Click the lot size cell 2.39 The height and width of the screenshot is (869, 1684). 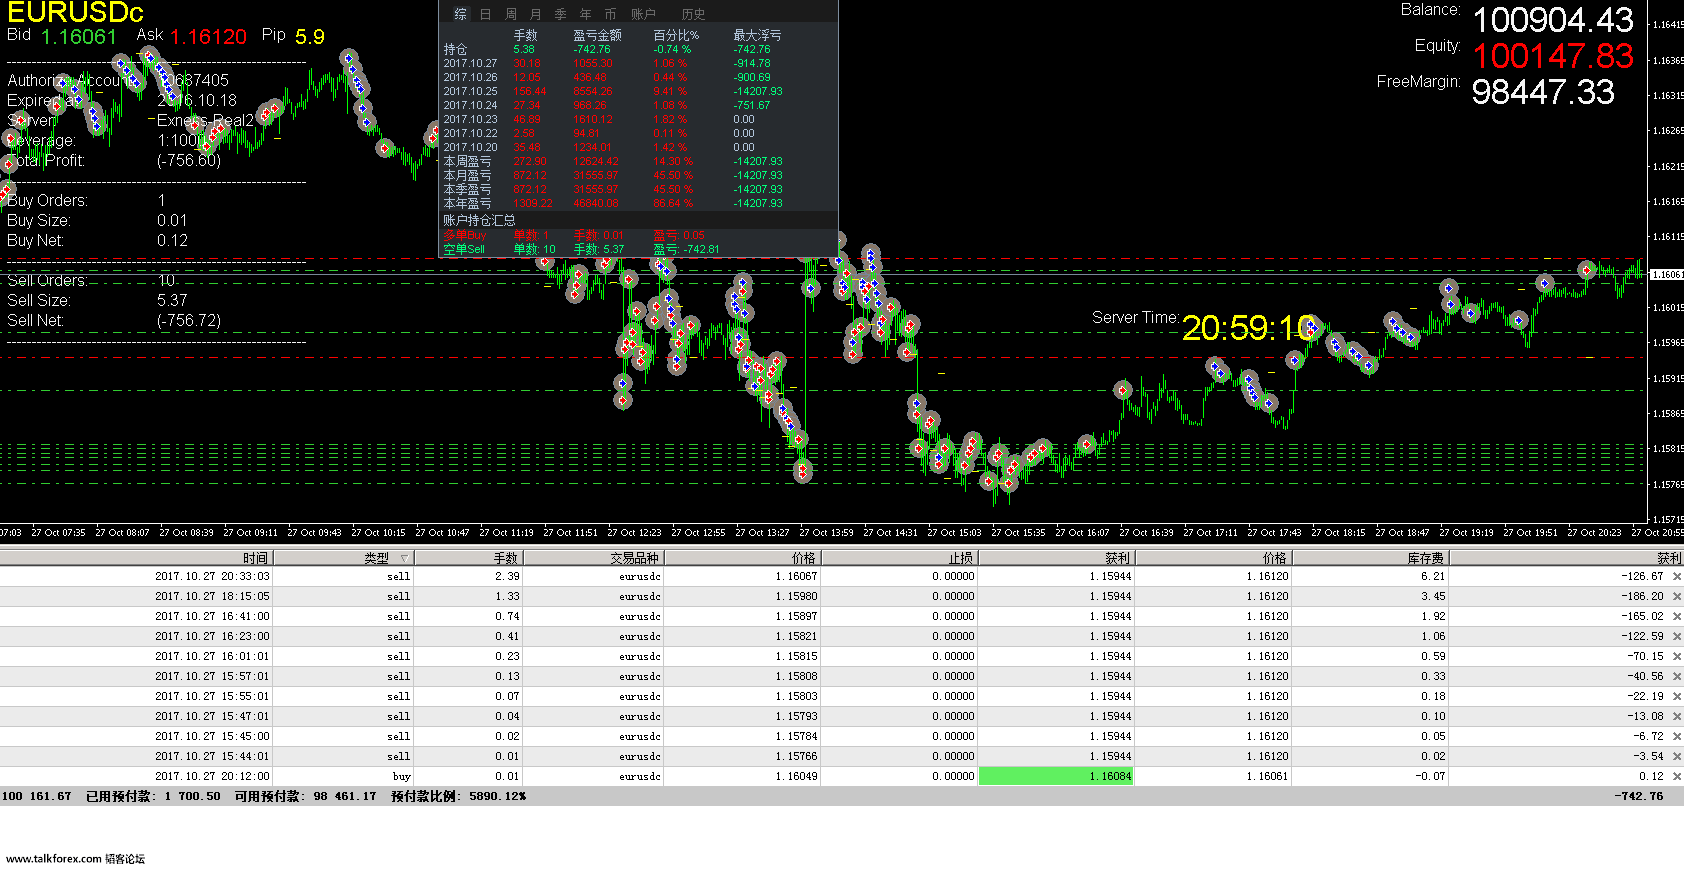click(468, 576)
